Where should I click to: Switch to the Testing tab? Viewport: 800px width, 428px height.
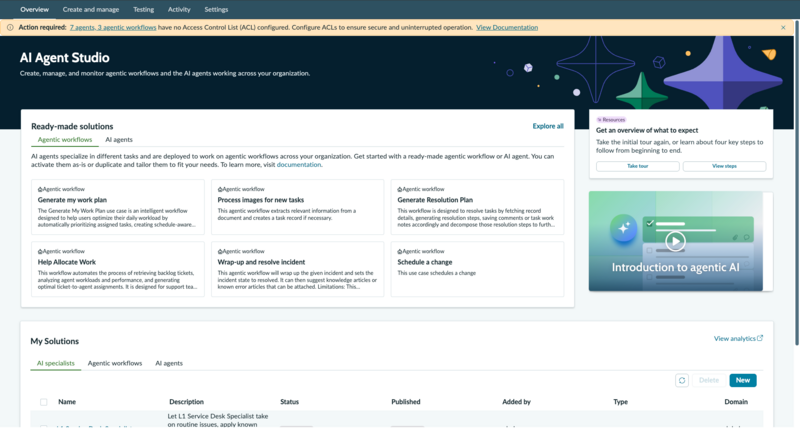coord(143,9)
